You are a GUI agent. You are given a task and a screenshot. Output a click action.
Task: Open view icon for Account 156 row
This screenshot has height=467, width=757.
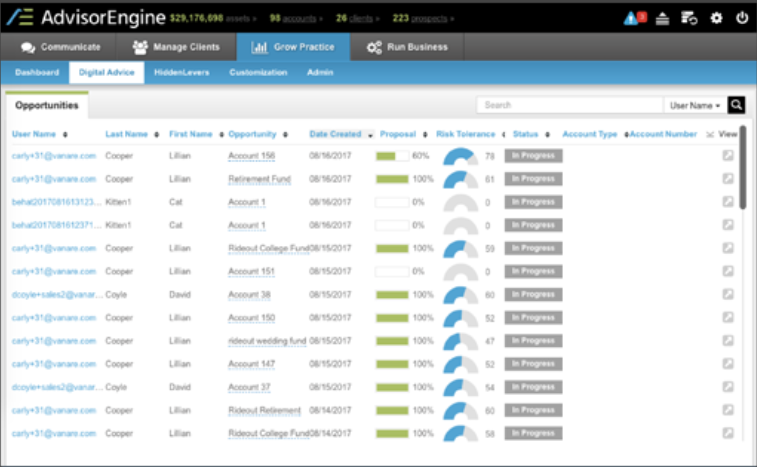728,155
